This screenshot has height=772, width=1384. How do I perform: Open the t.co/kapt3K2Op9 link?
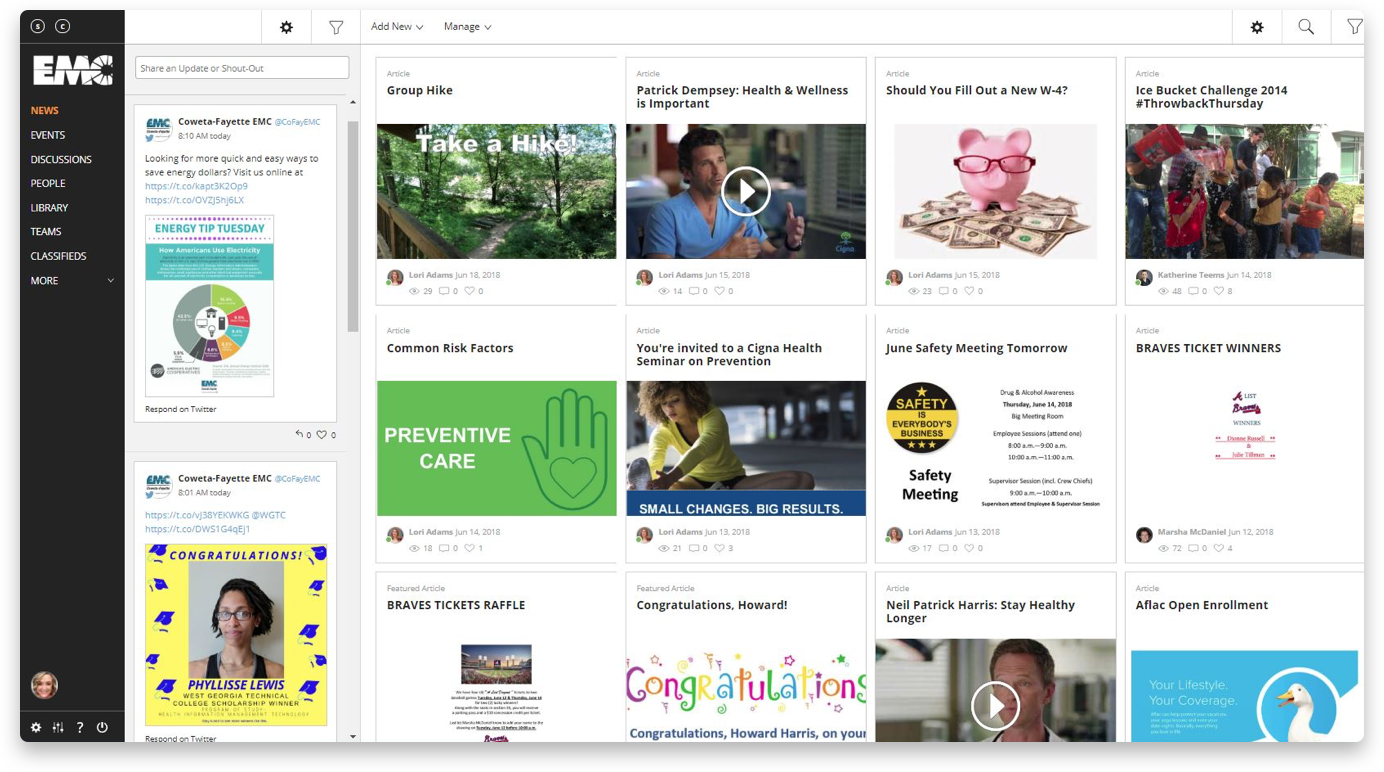(196, 186)
